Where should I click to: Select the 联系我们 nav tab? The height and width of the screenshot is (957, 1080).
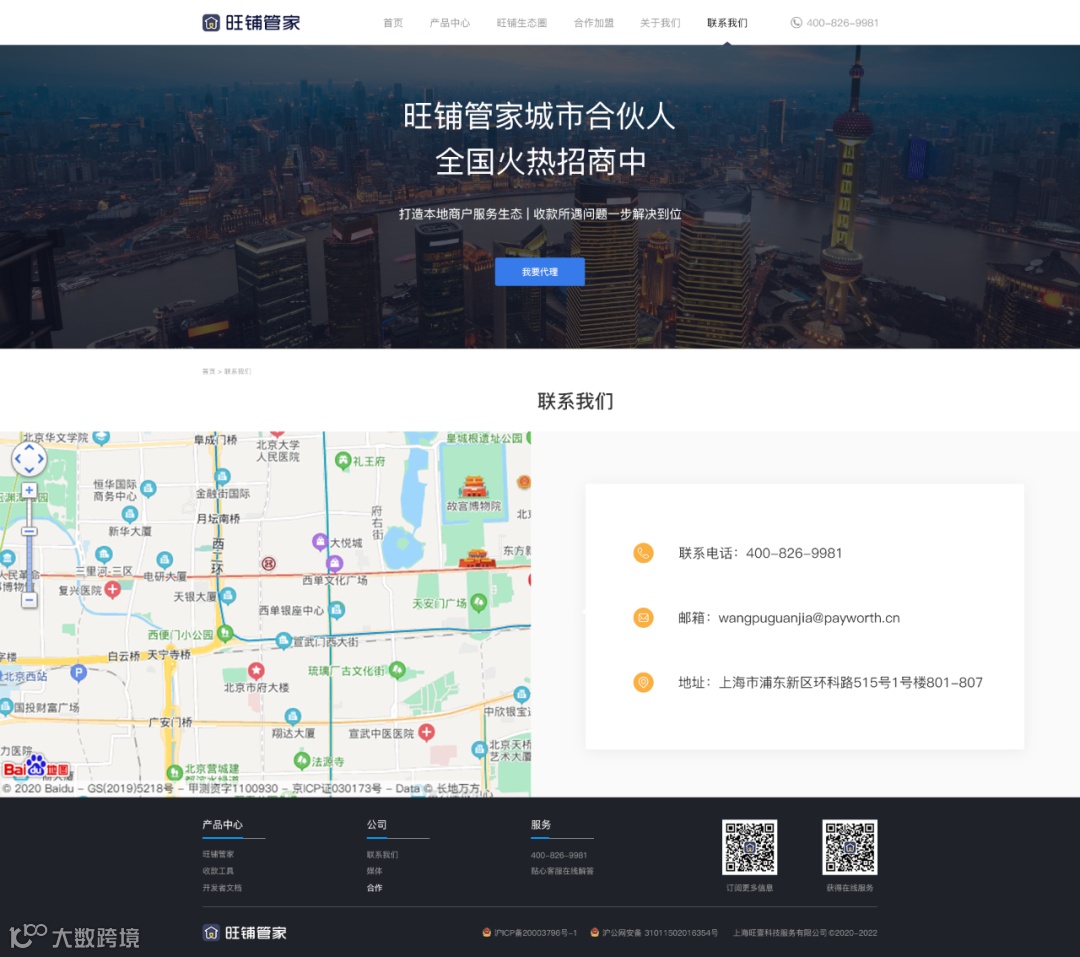[727, 23]
